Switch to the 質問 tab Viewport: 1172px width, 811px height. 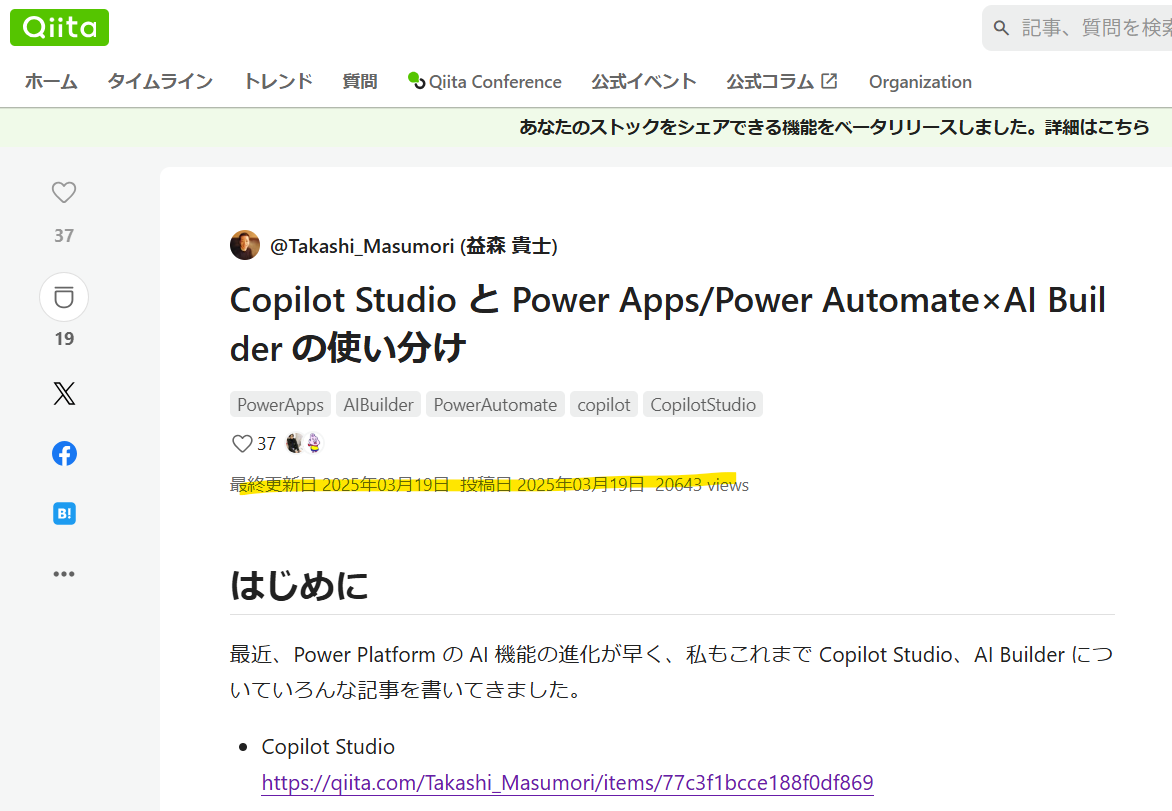click(360, 81)
